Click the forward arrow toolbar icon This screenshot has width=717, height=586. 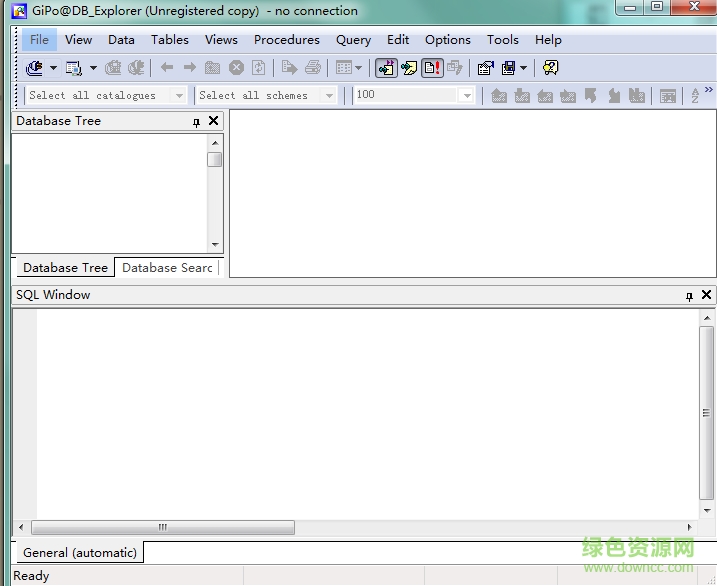click(190, 68)
